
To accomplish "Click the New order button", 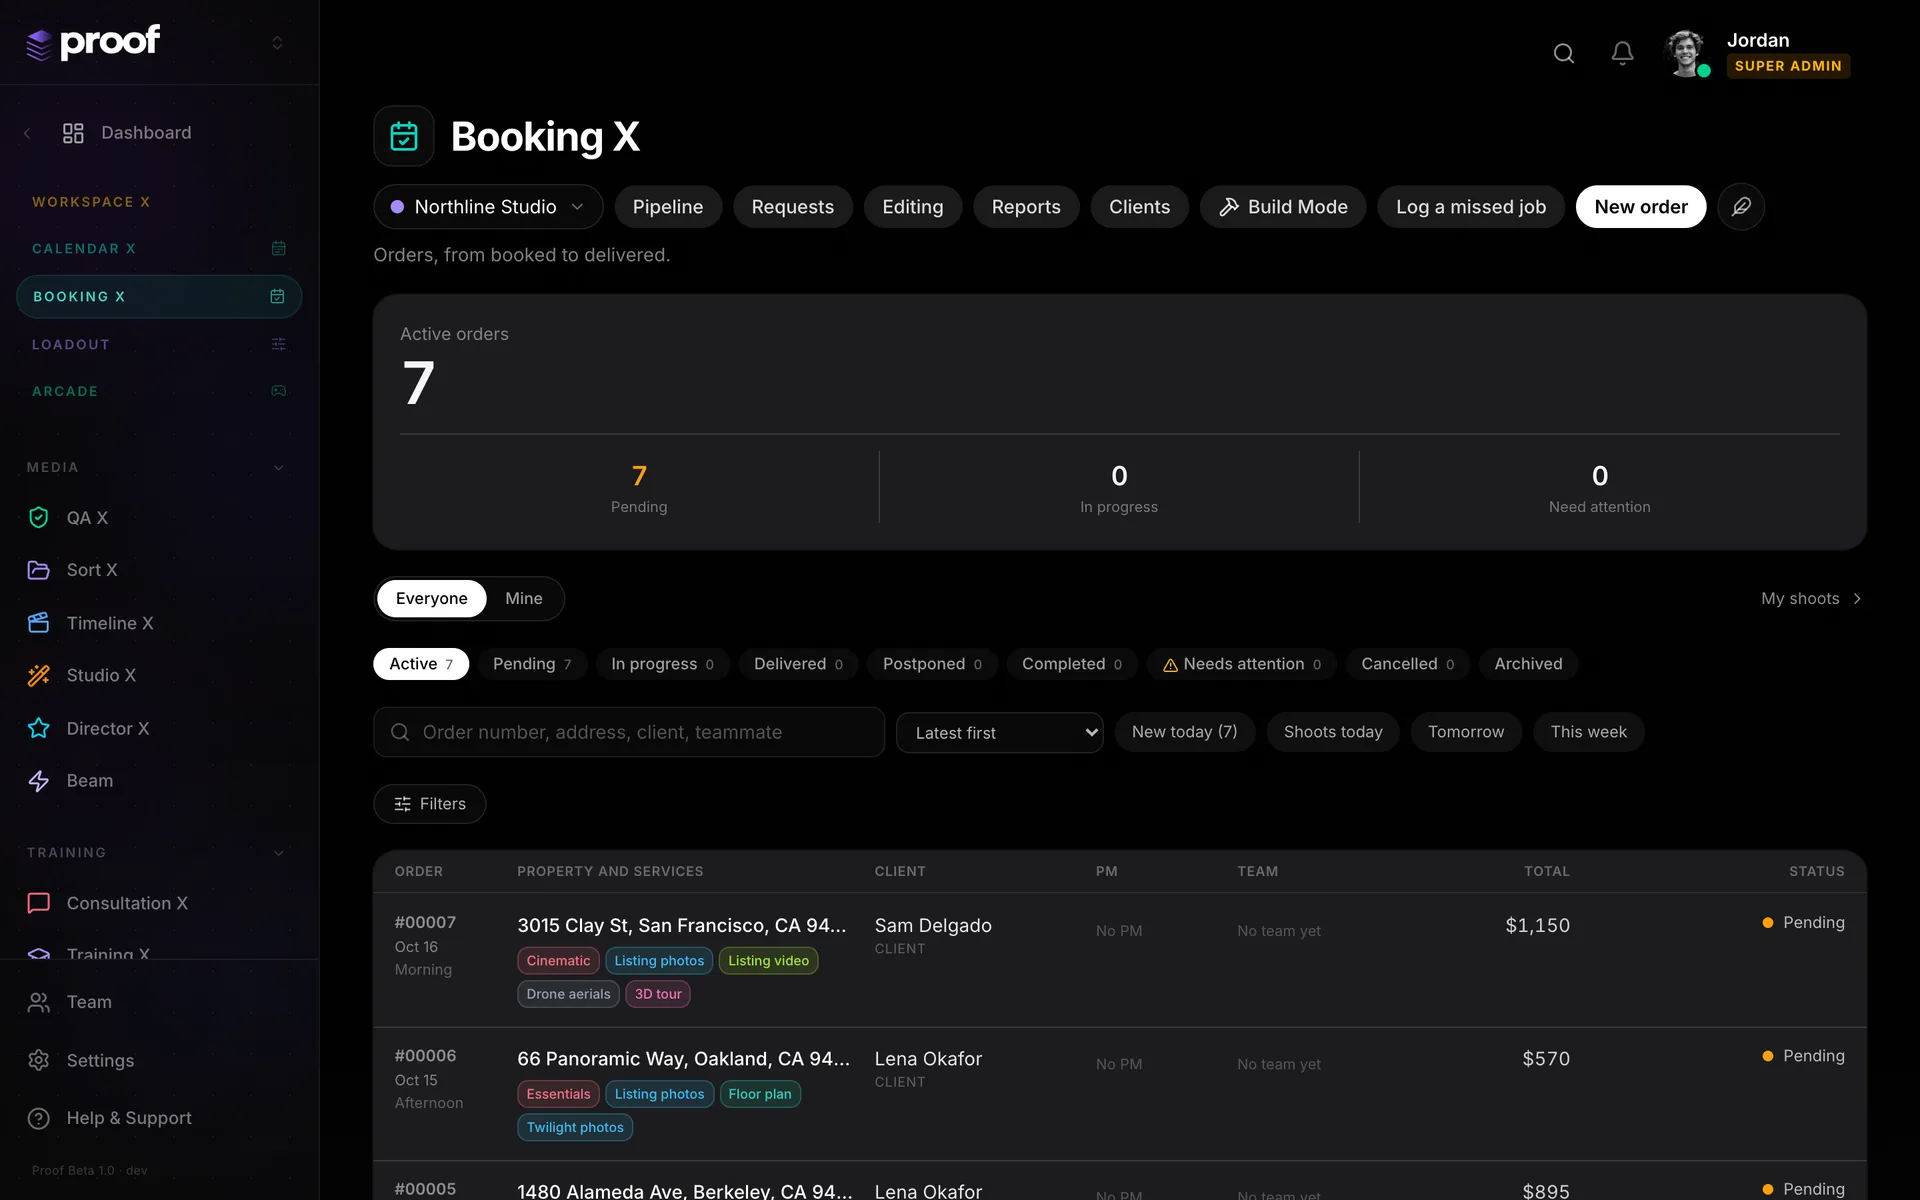I will (x=1641, y=207).
